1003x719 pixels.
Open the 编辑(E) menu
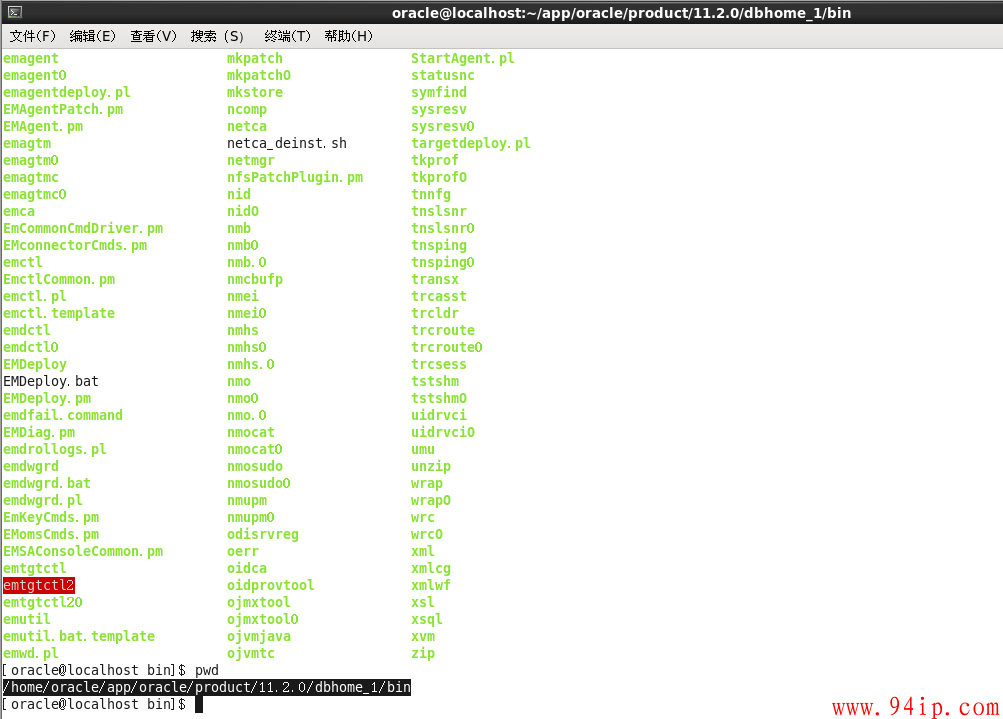(x=93, y=36)
